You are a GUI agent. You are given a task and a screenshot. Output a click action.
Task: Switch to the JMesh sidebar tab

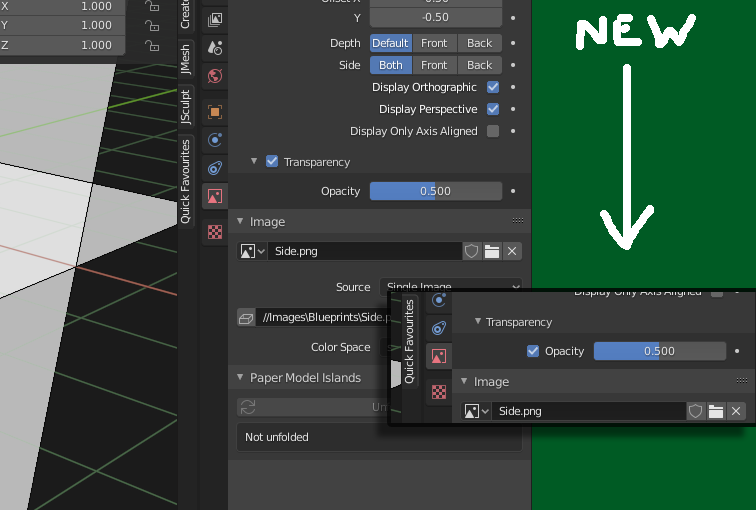(x=185, y=59)
